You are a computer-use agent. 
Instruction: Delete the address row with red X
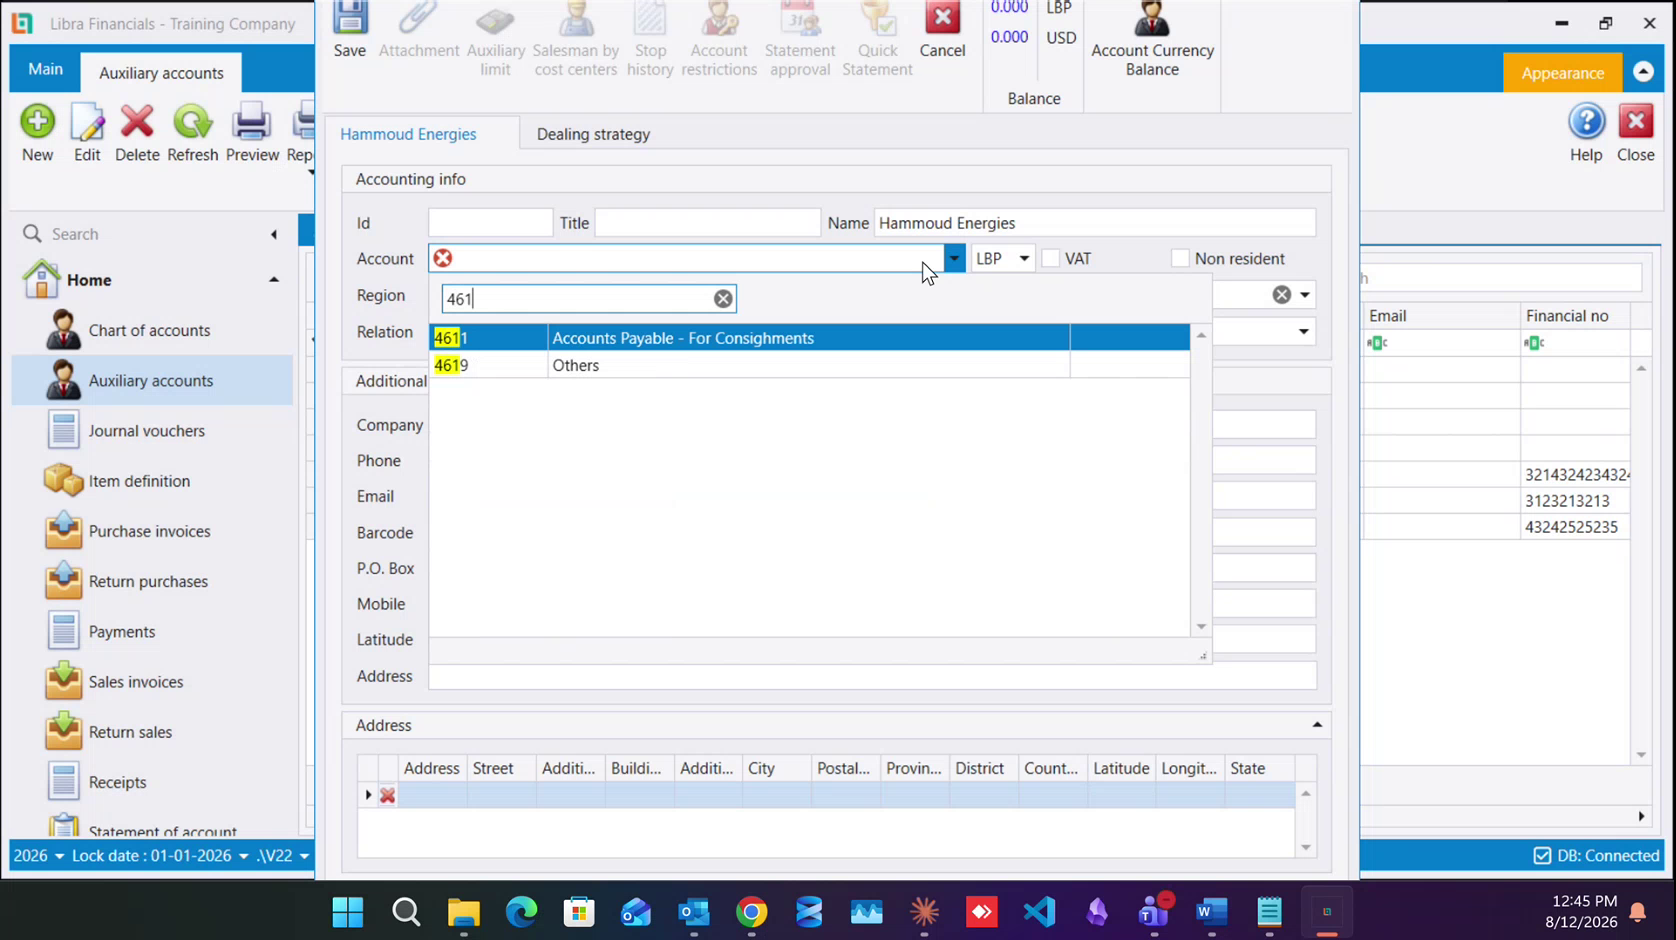tap(388, 796)
